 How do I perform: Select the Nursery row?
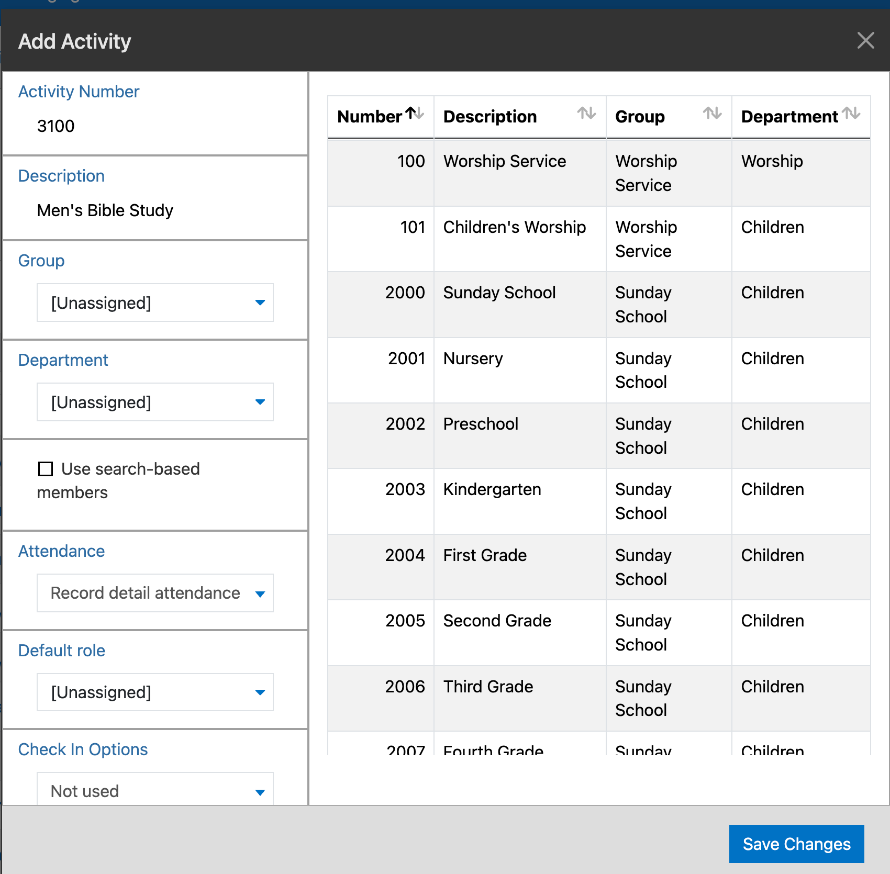(x=599, y=370)
